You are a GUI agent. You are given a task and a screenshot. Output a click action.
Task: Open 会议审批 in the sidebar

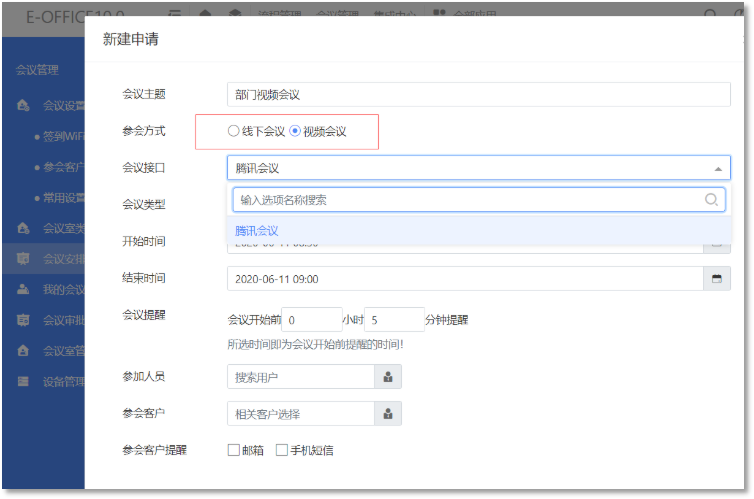[63, 320]
